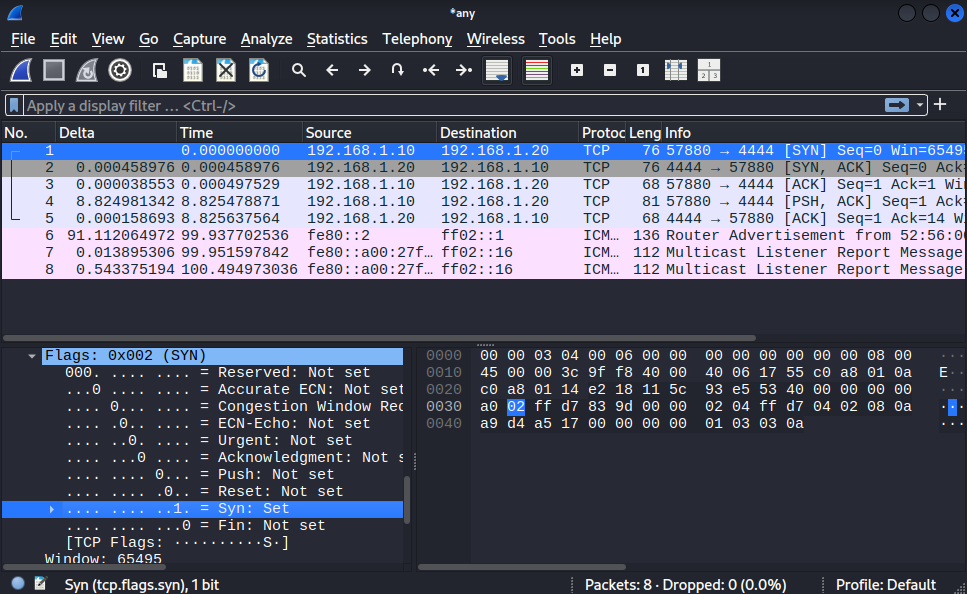Zoom in on packet text

pyautogui.click(x=576, y=70)
